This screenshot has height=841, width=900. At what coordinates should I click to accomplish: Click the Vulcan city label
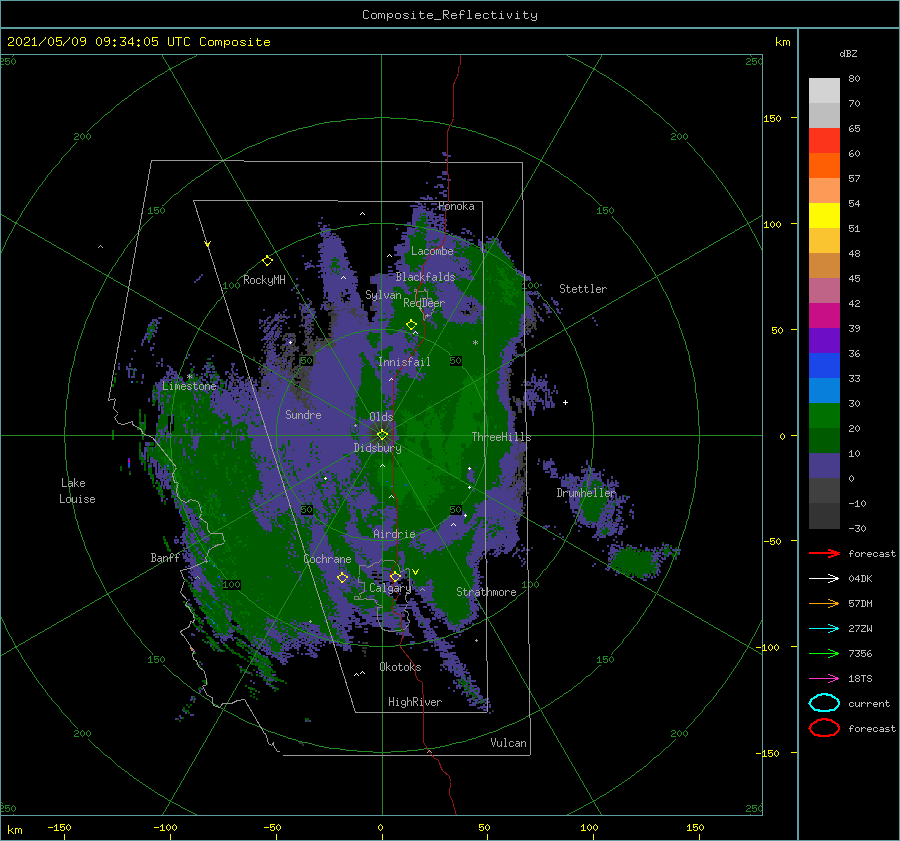coord(509,743)
